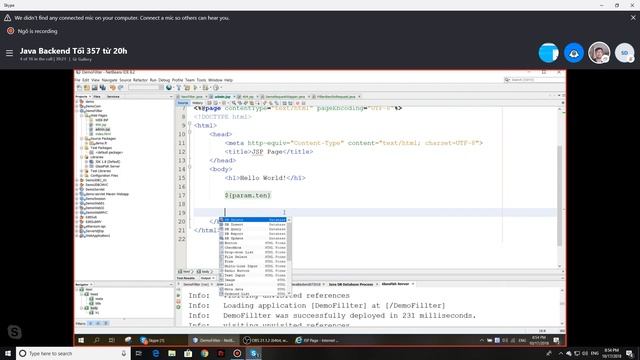
Task: Choose Drop-down List from the completion list
Action: click(253, 252)
